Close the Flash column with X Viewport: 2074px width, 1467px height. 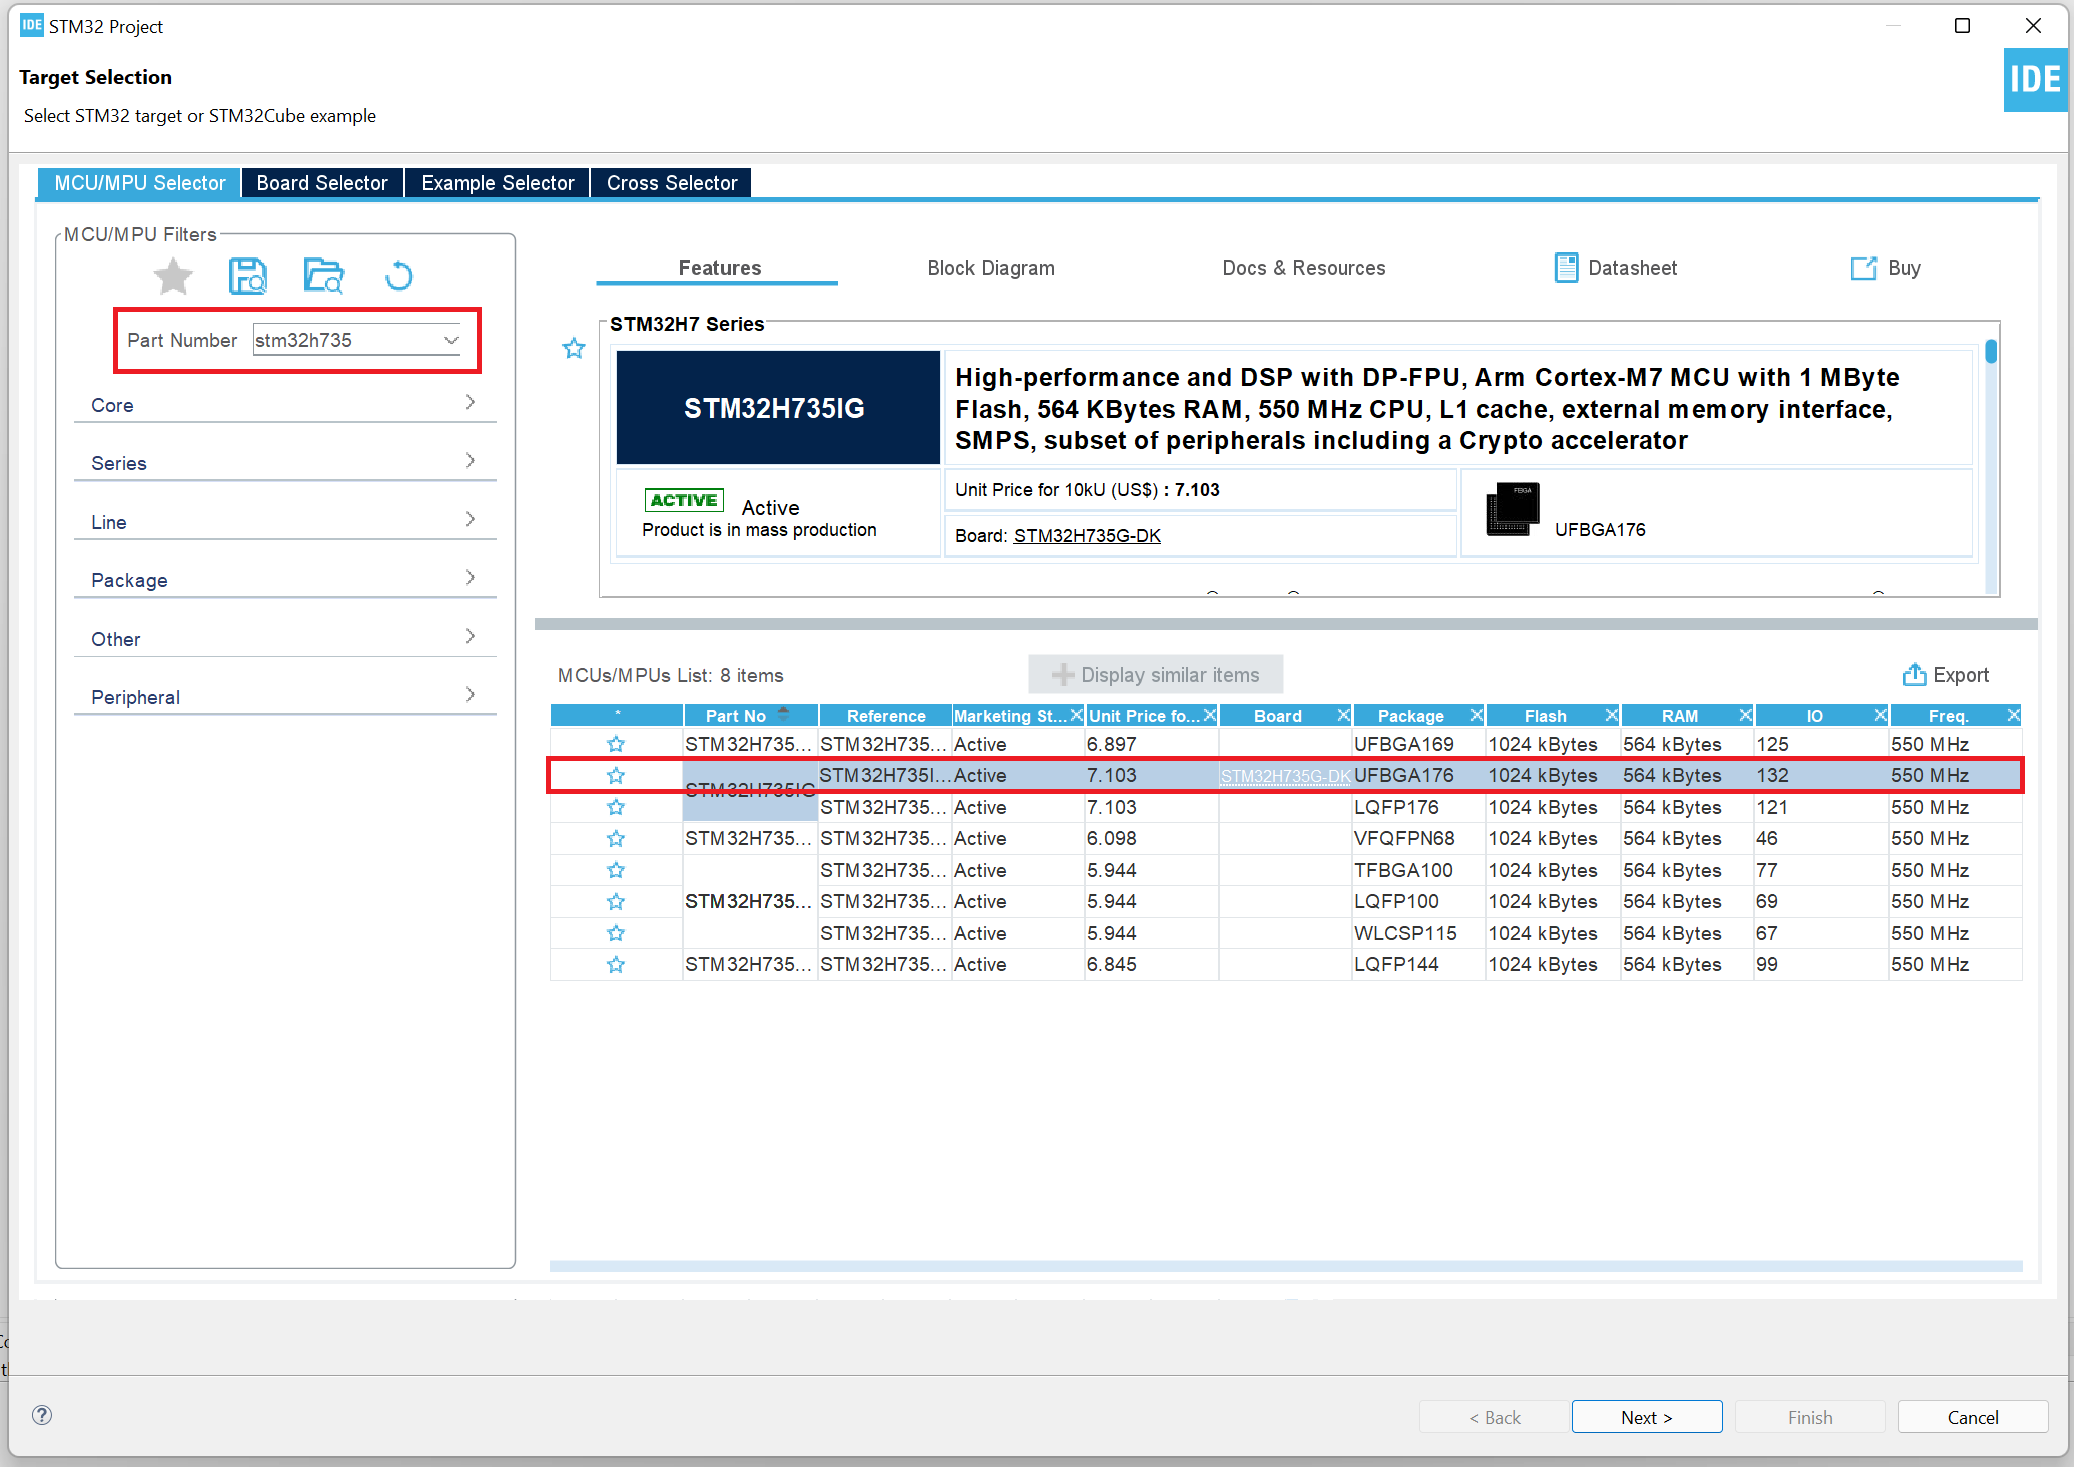tap(1611, 715)
